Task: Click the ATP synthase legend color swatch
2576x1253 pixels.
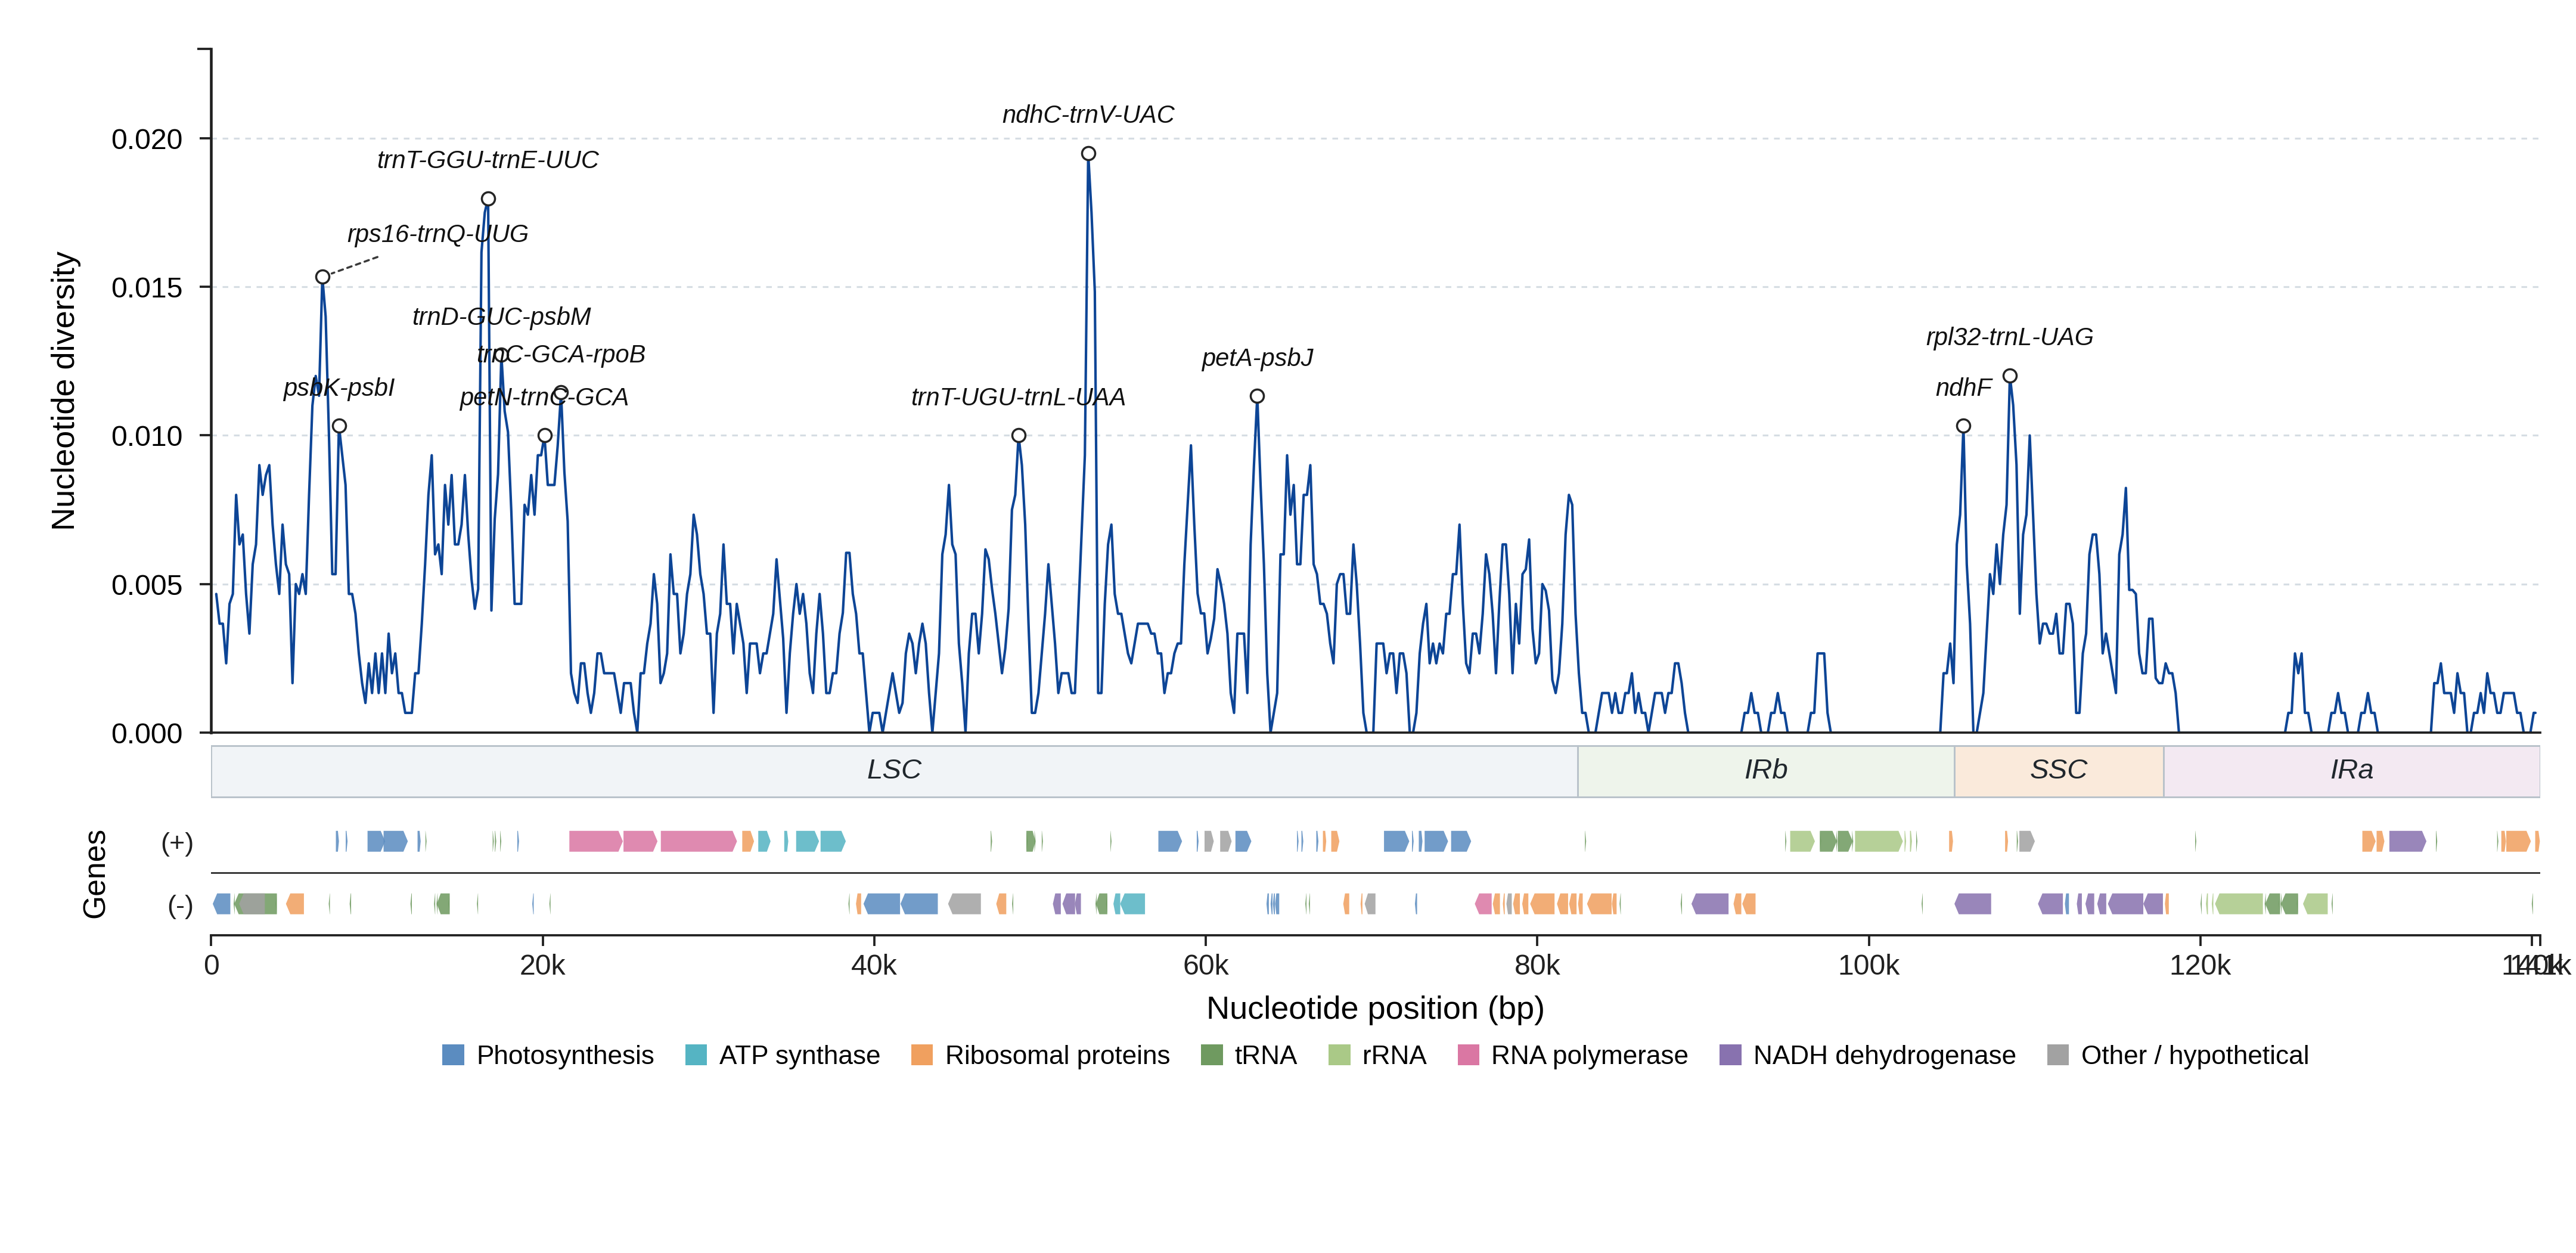Action: click(696, 1055)
